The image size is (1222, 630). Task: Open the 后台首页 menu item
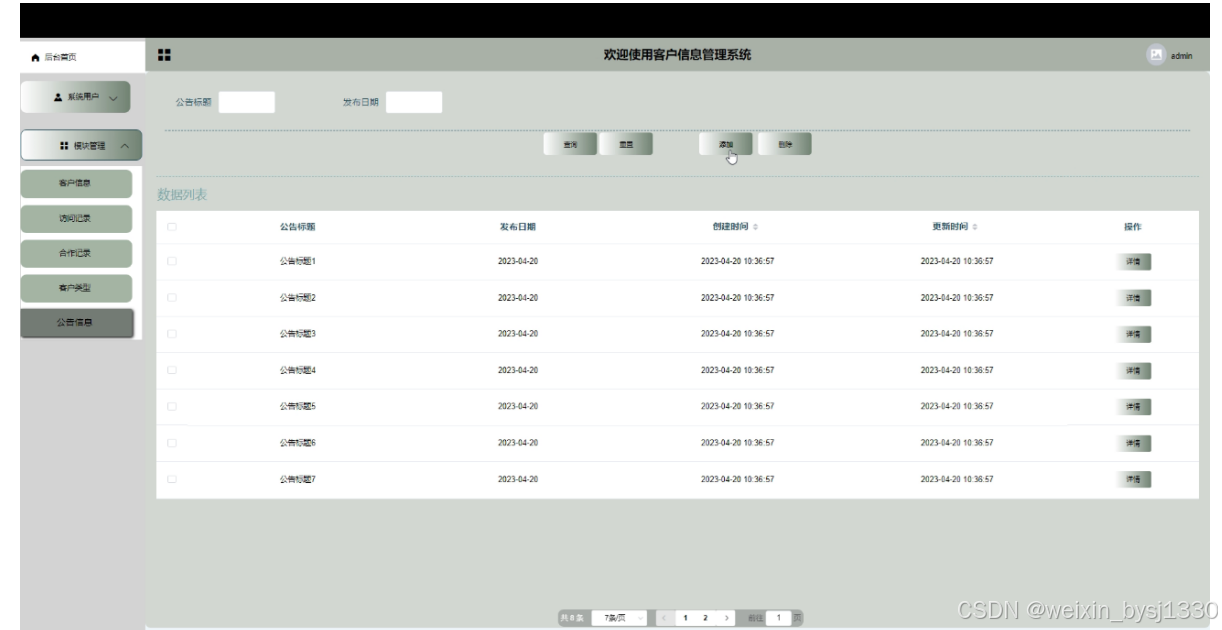click(80, 56)
